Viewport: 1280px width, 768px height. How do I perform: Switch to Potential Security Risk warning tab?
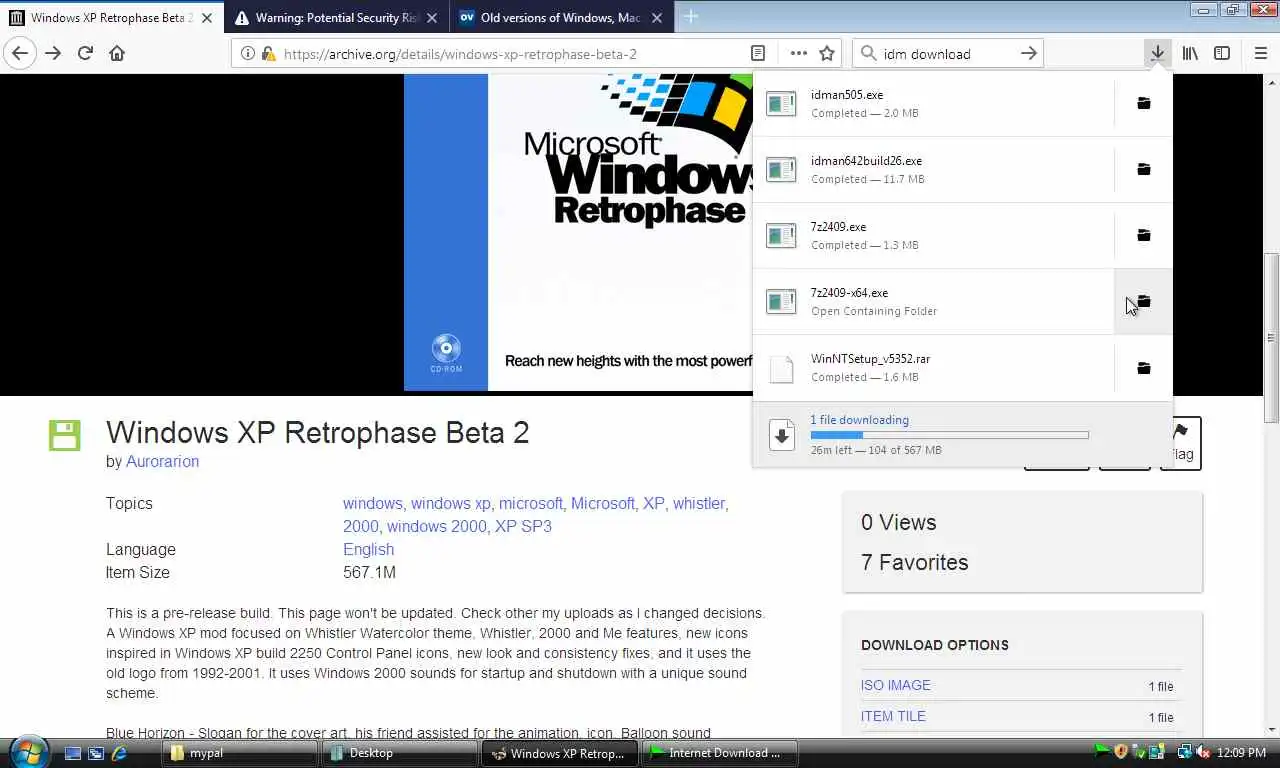[x=338, y=18]
